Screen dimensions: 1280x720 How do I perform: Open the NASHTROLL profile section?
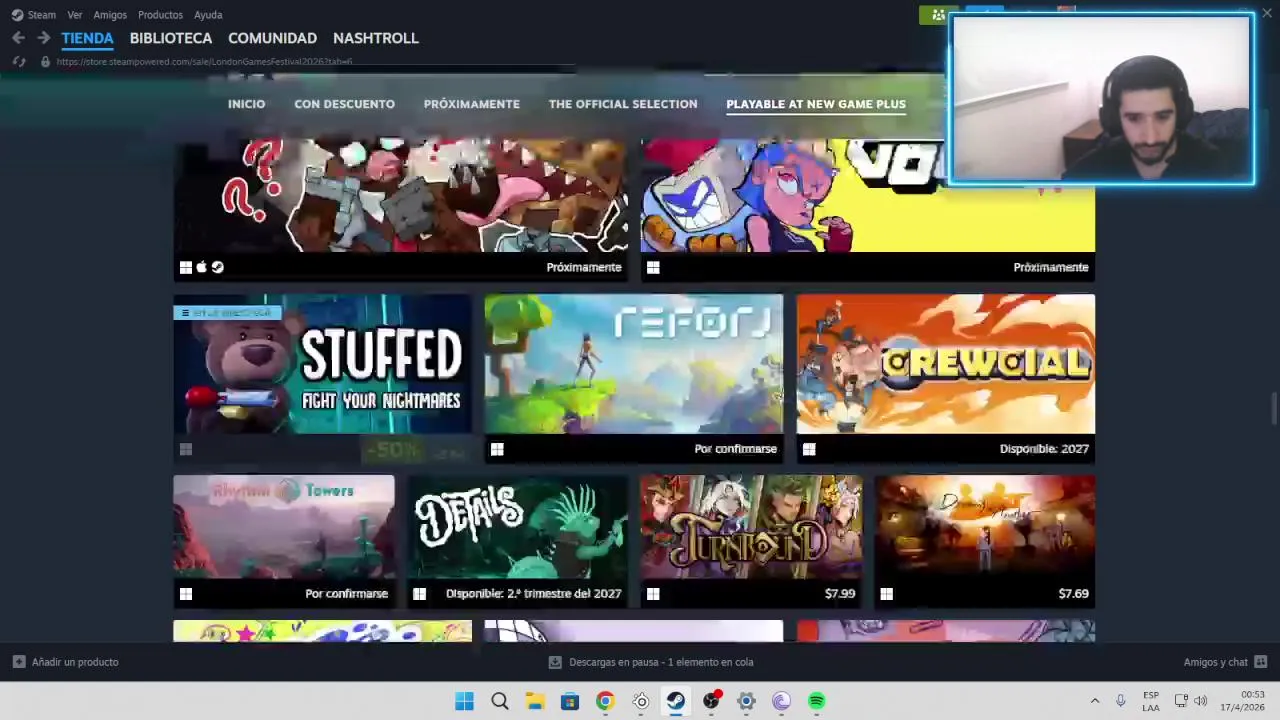coord(376,38)
